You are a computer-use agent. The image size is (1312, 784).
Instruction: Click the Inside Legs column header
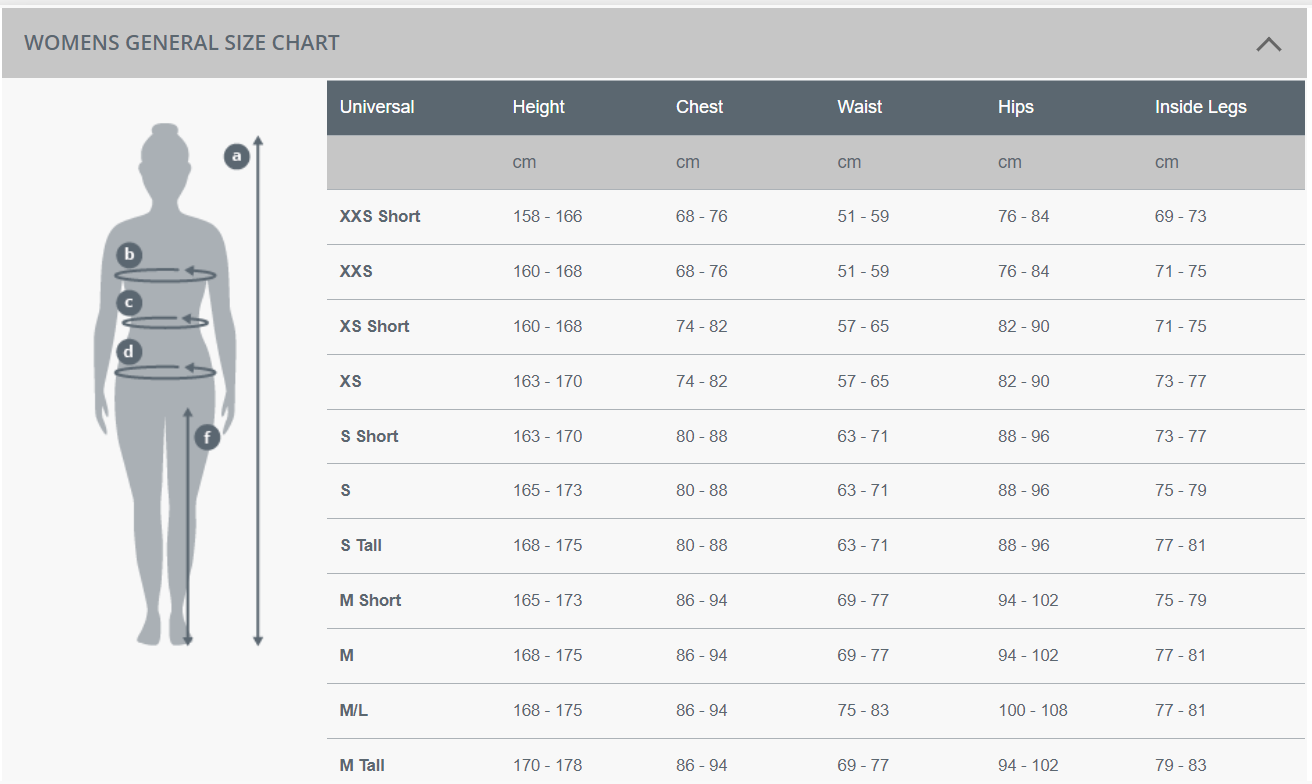[1200, 107]
